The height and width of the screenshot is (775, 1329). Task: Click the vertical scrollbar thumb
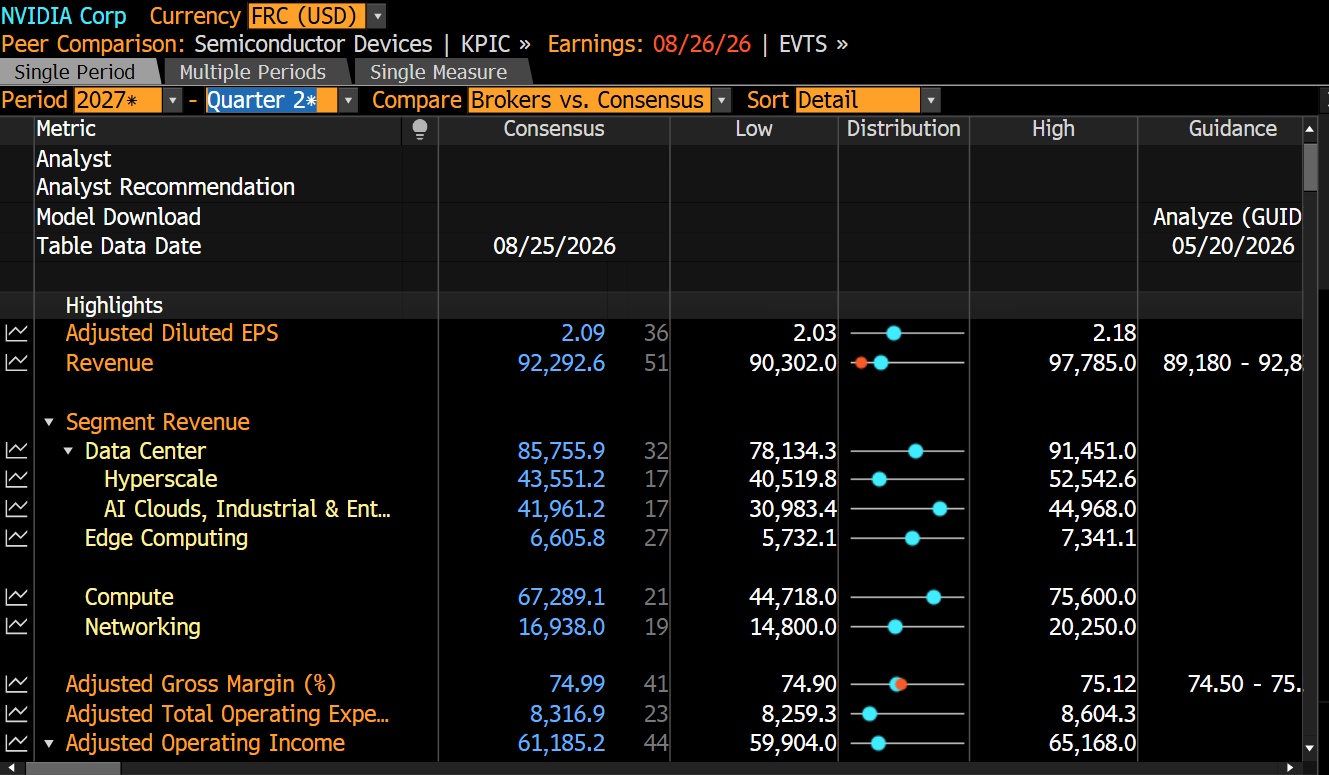[x=1310, y=165]
